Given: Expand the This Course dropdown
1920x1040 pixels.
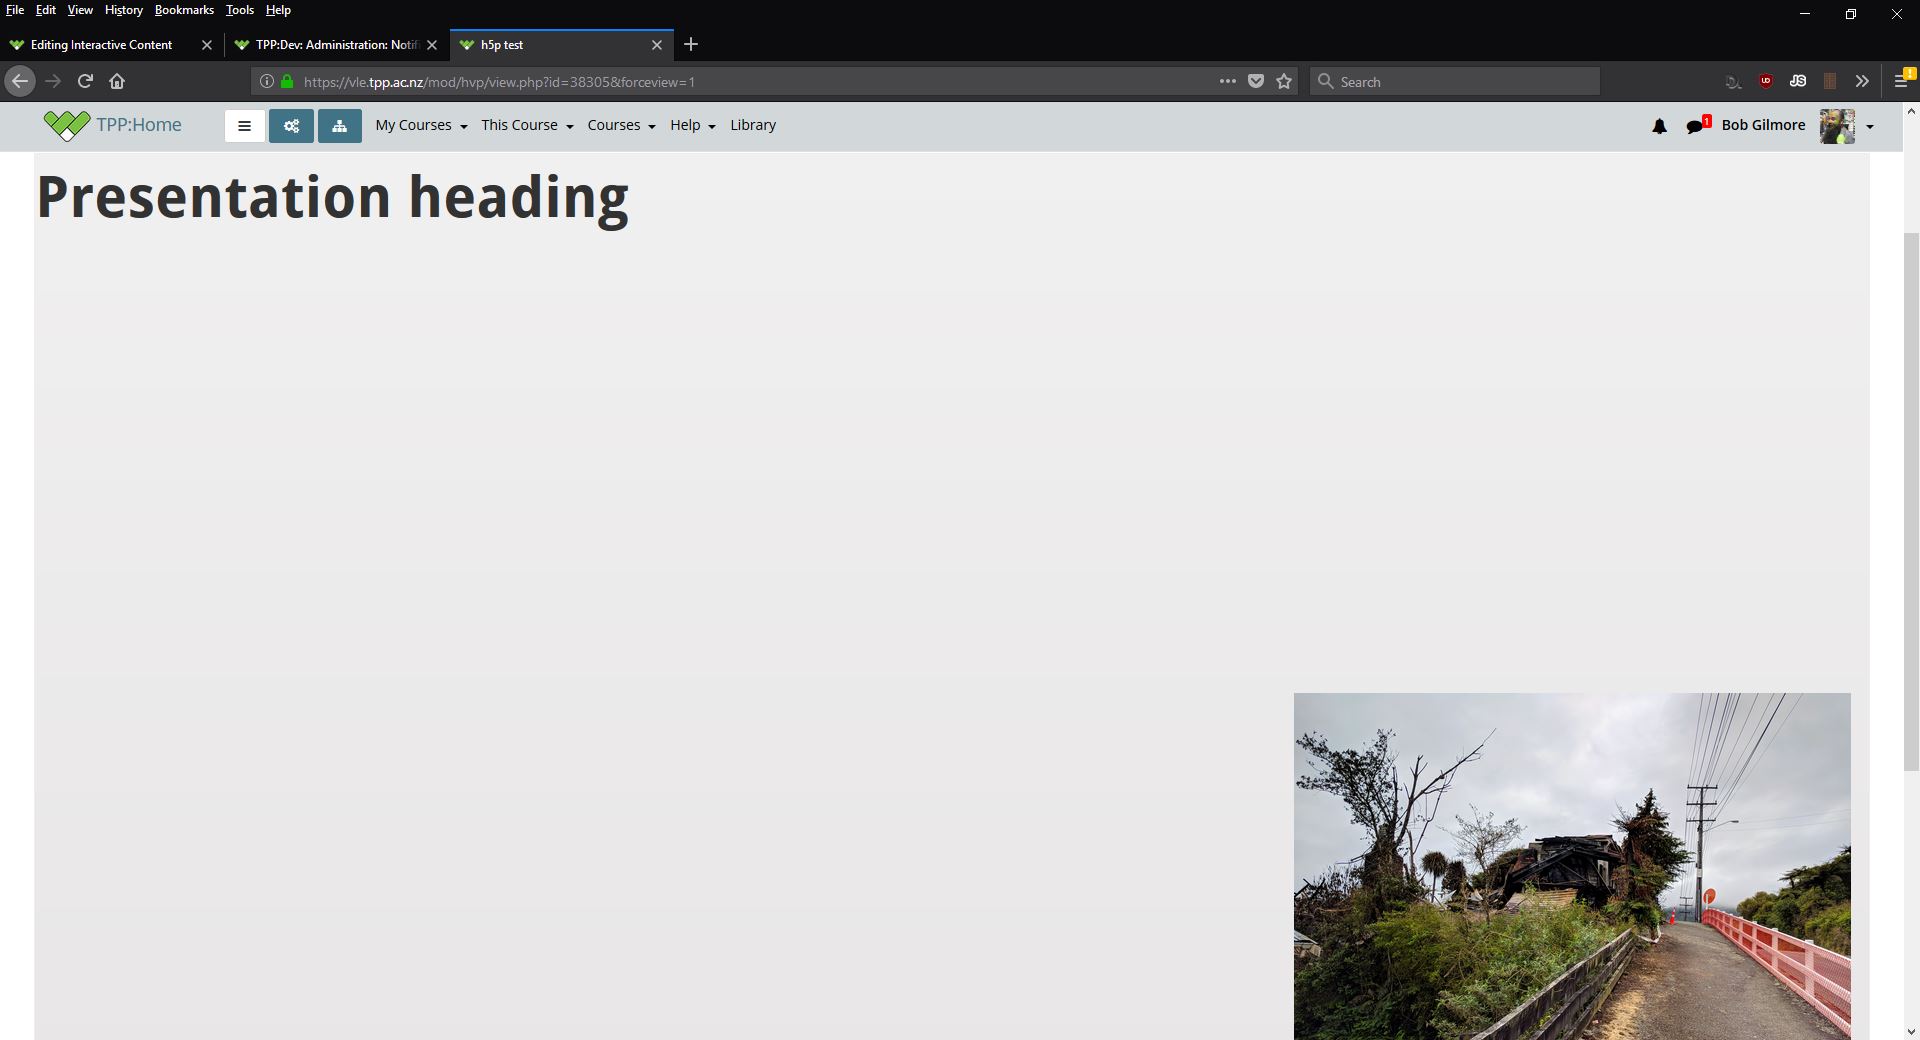Looking at the screenshot, I should 527,125.
